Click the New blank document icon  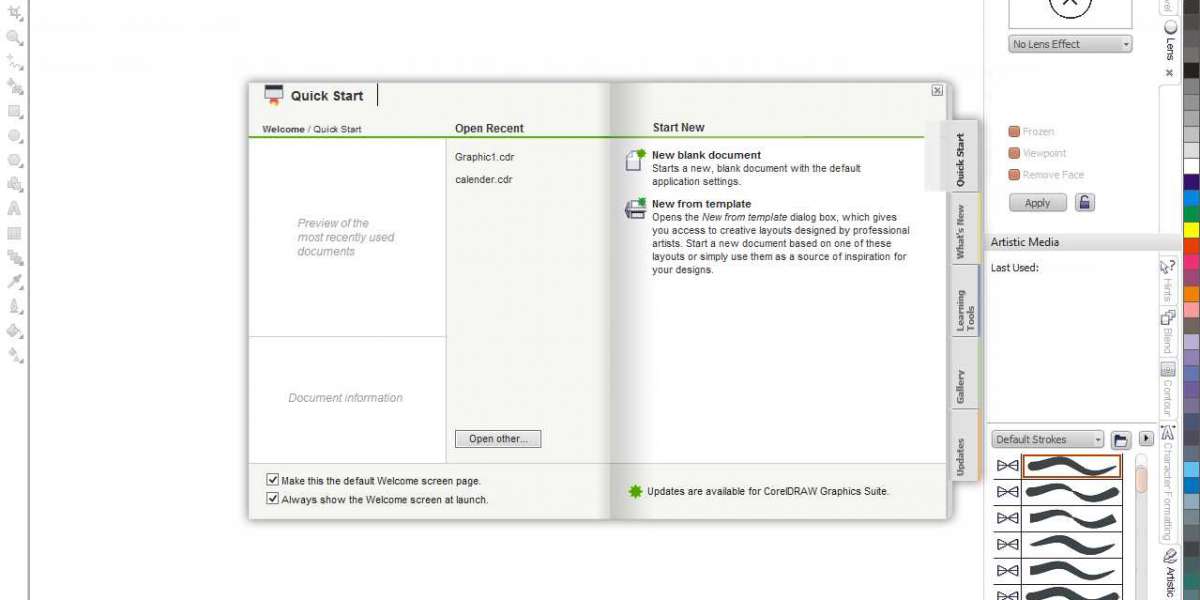click(635, 160)
